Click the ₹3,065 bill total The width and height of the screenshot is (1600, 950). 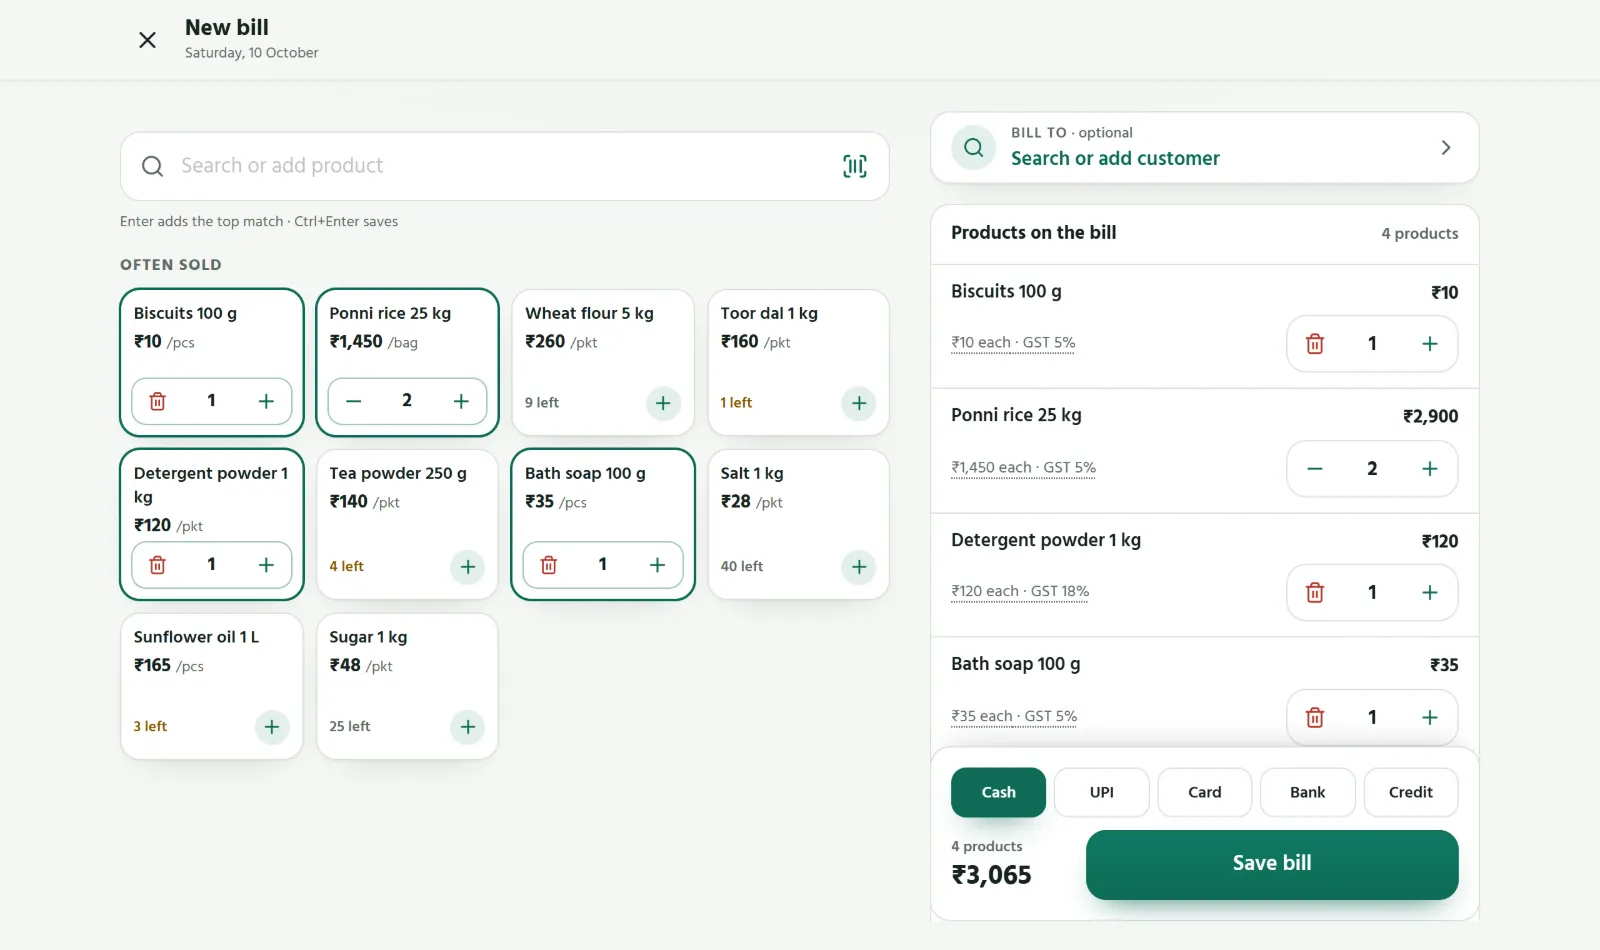point(991,875)
